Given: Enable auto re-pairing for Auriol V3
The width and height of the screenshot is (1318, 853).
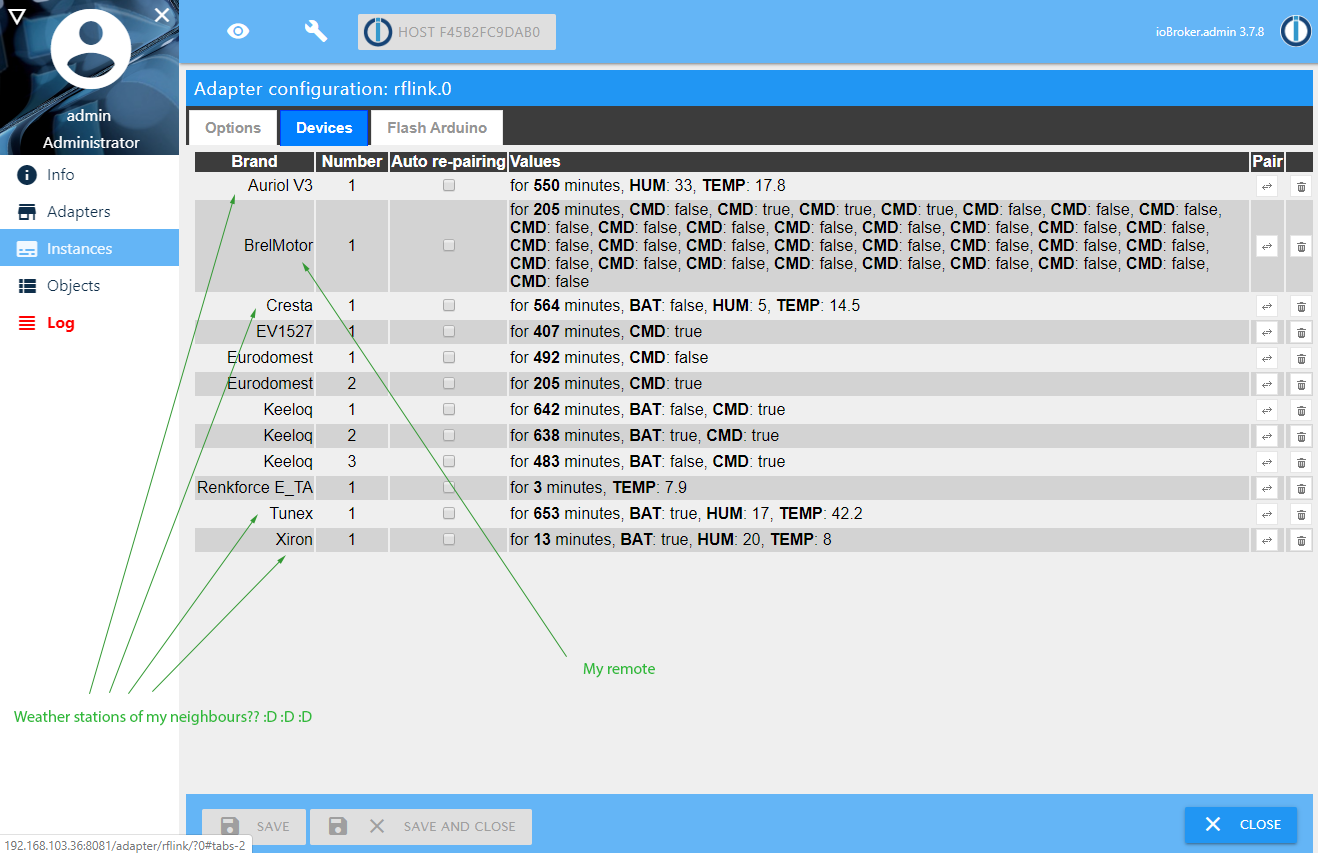Looking at the screenshot, I should coord(449,186).
